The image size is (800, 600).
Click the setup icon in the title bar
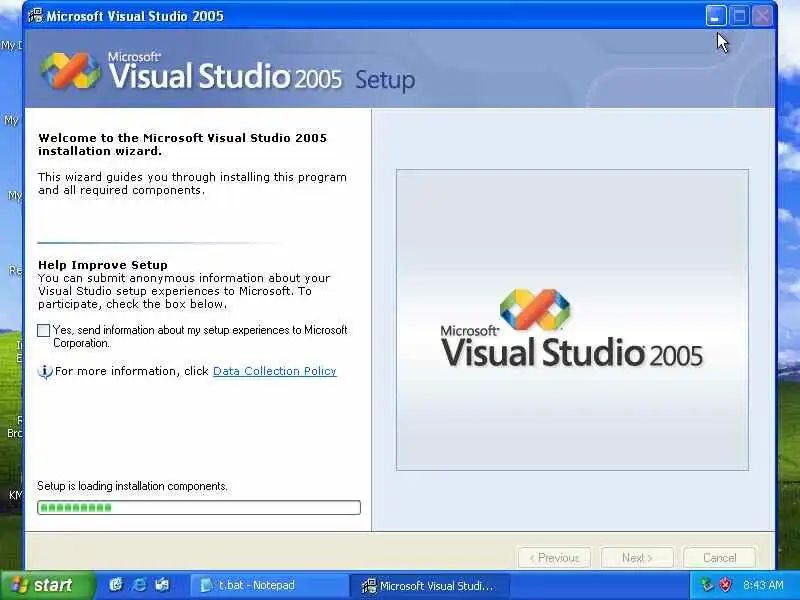pos(35,16)
